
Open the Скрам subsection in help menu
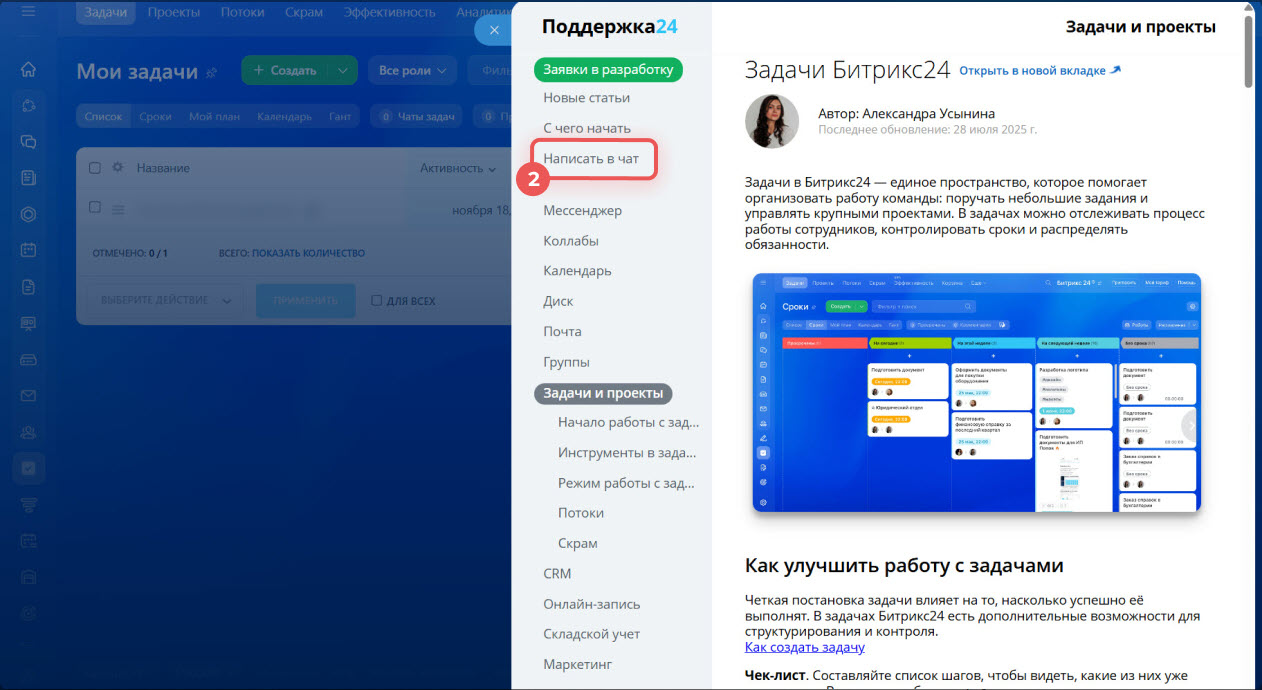tap(577, 543)
